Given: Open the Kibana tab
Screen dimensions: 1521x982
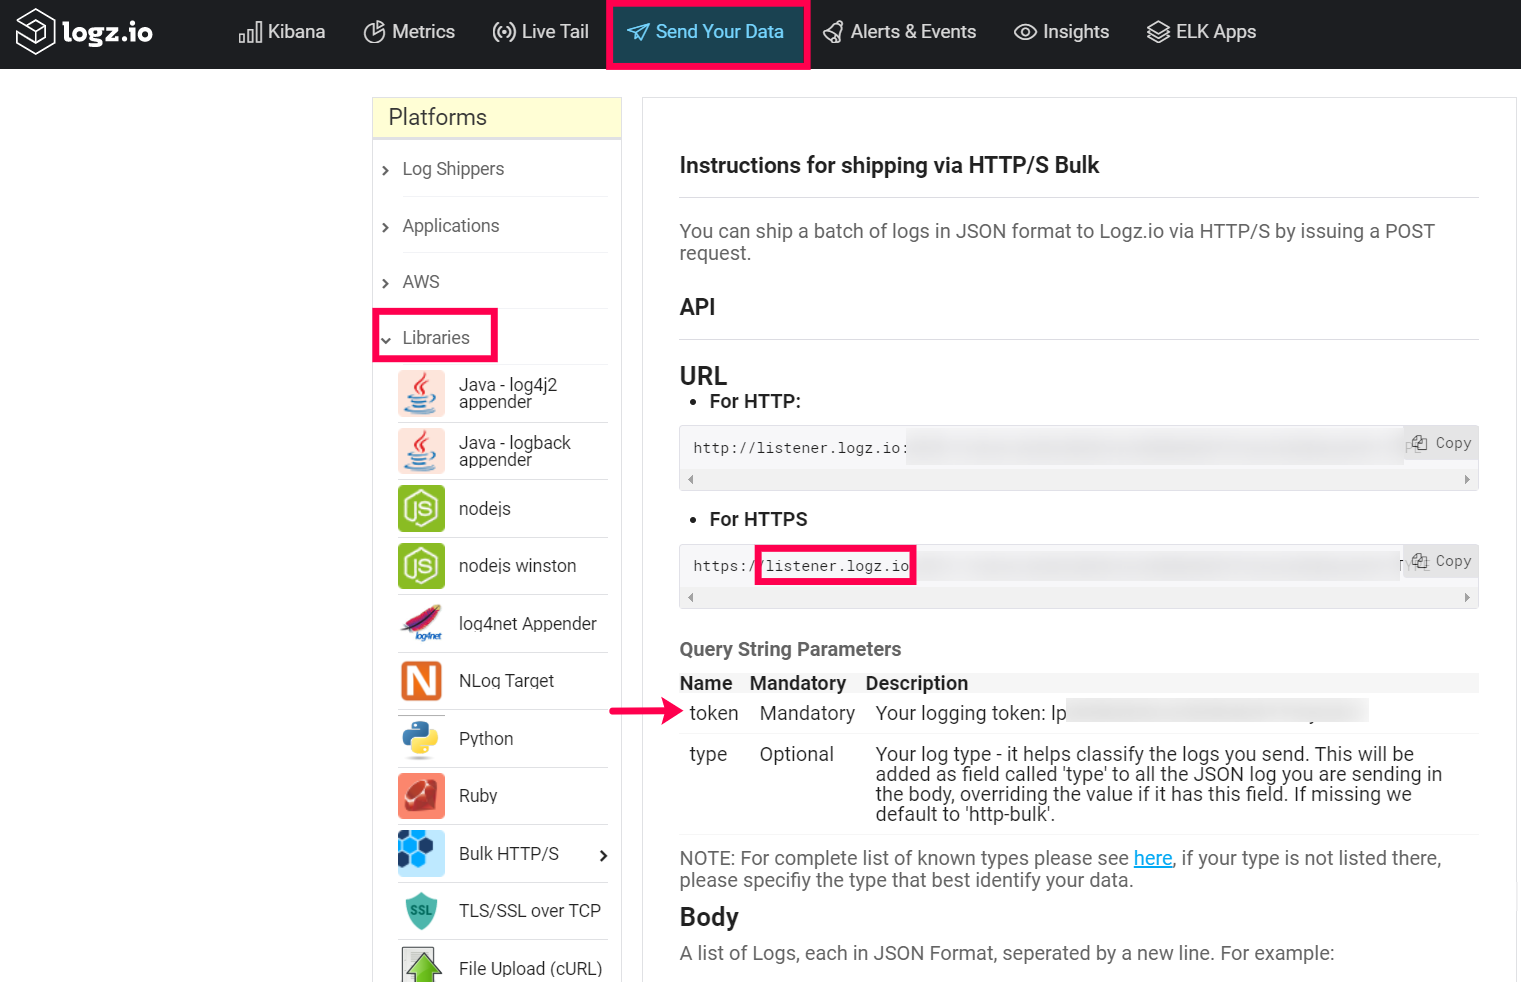Looking at the screenshot, I should (x=282, y=32).
